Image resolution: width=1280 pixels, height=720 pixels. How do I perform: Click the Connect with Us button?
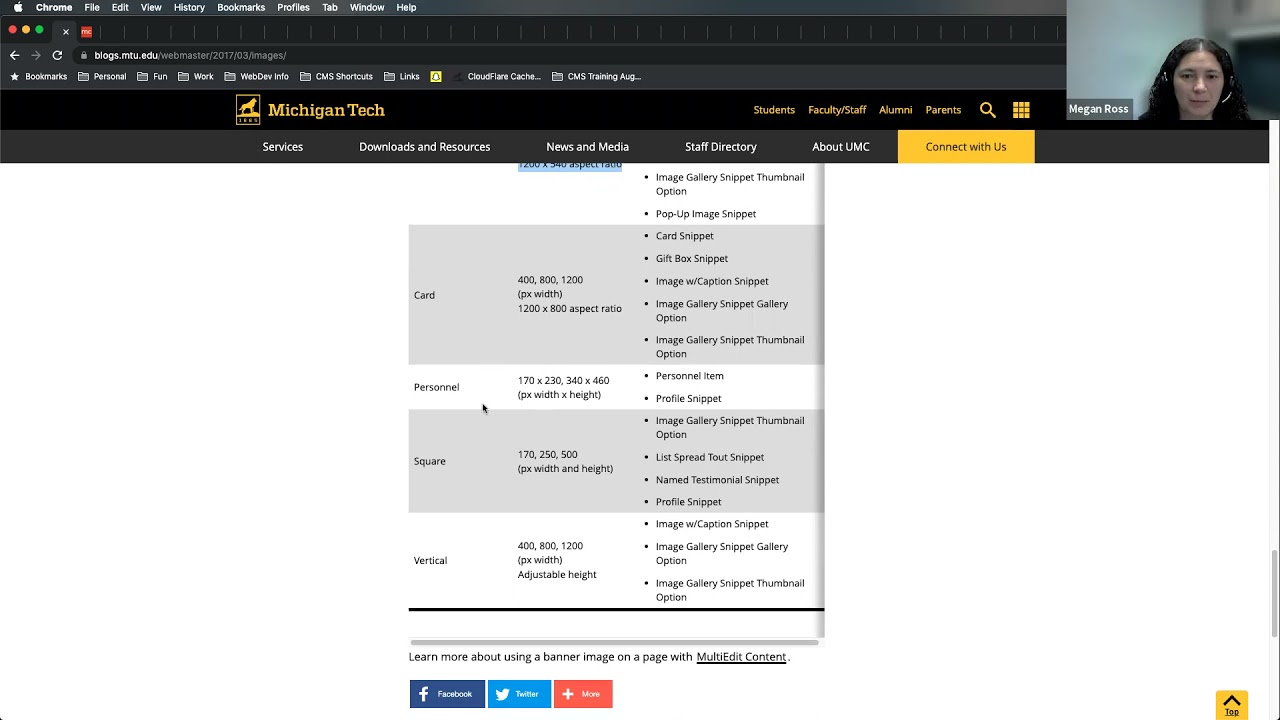coord(966,147)
